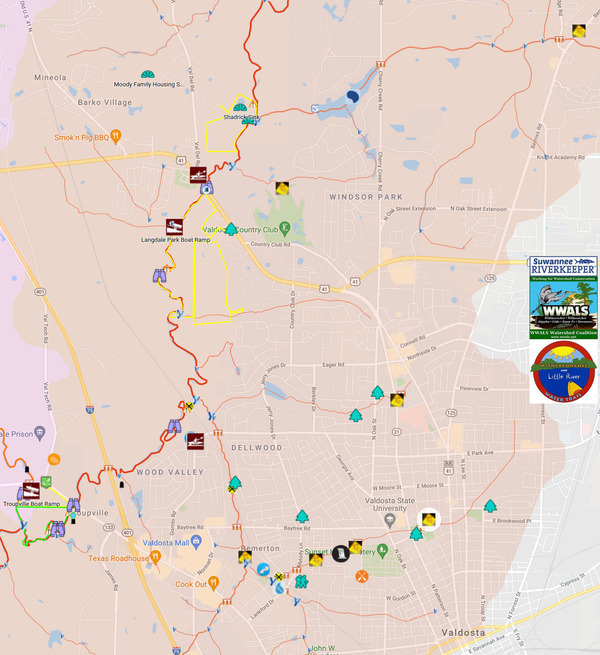The height and width of the screenshot is (655, 600).
Task: Click the green tree icon at Valdosta Country Club
Action: click(x=231, y=229)
